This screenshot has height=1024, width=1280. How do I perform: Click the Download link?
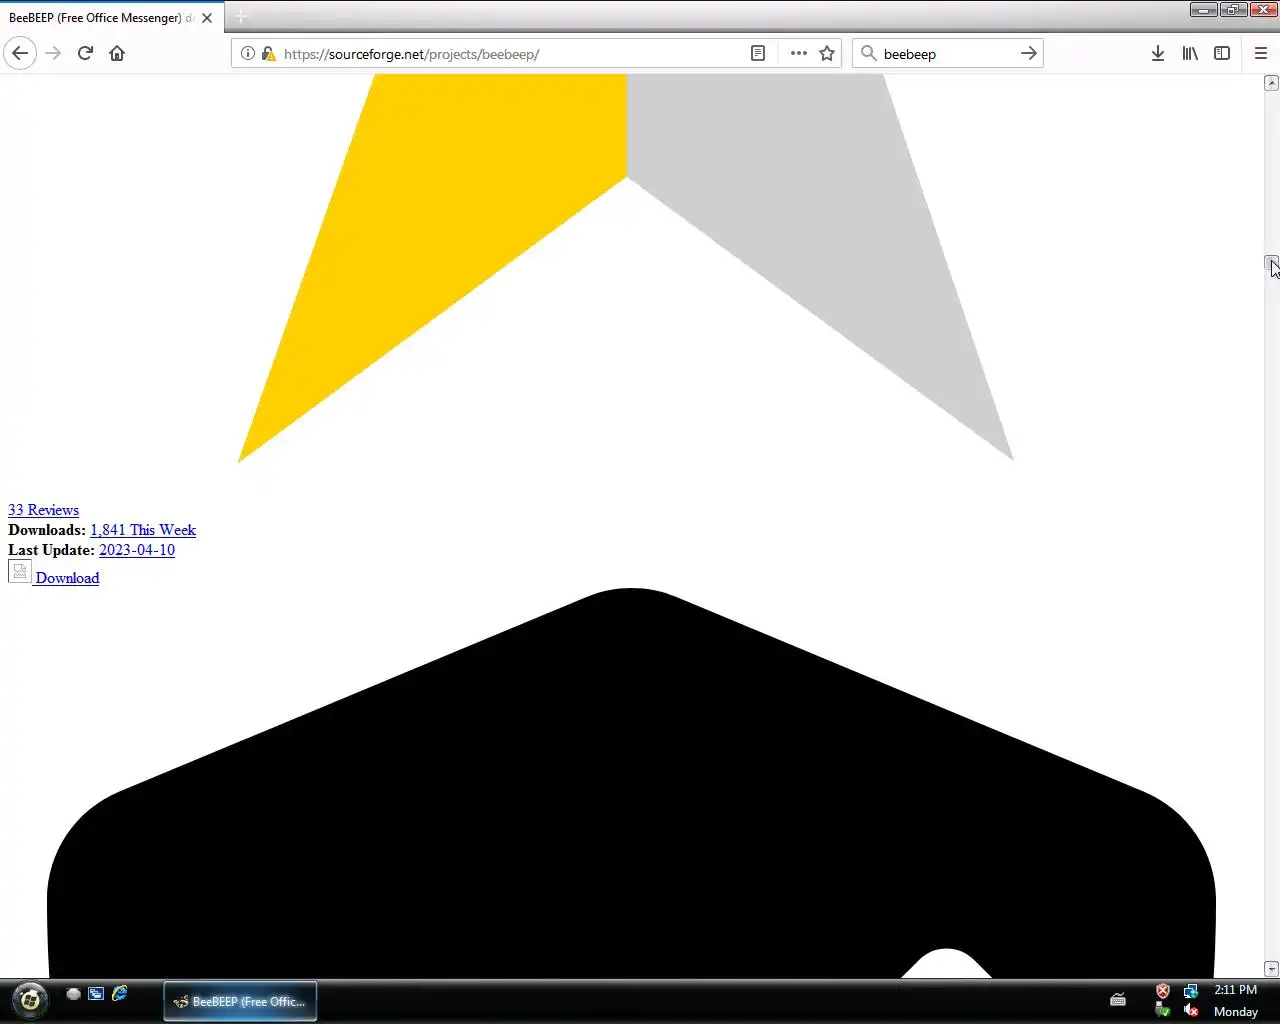(x=67, y=578)
